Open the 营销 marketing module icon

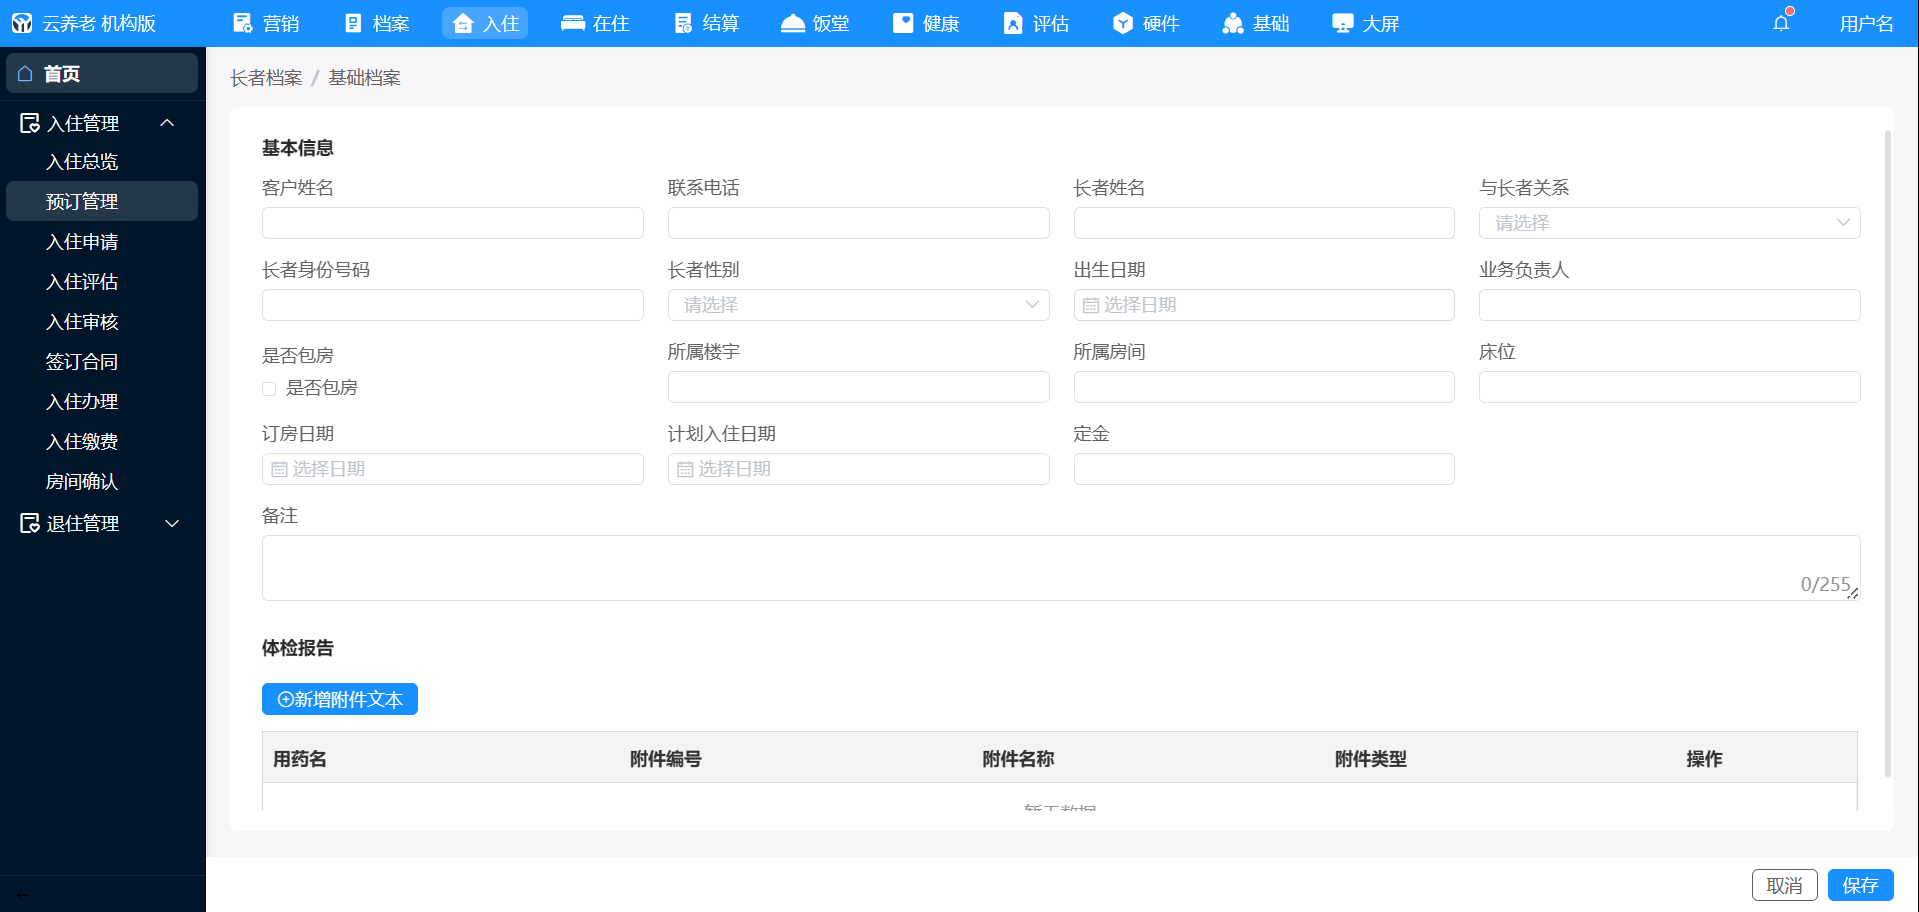click(x=243, y=23)
